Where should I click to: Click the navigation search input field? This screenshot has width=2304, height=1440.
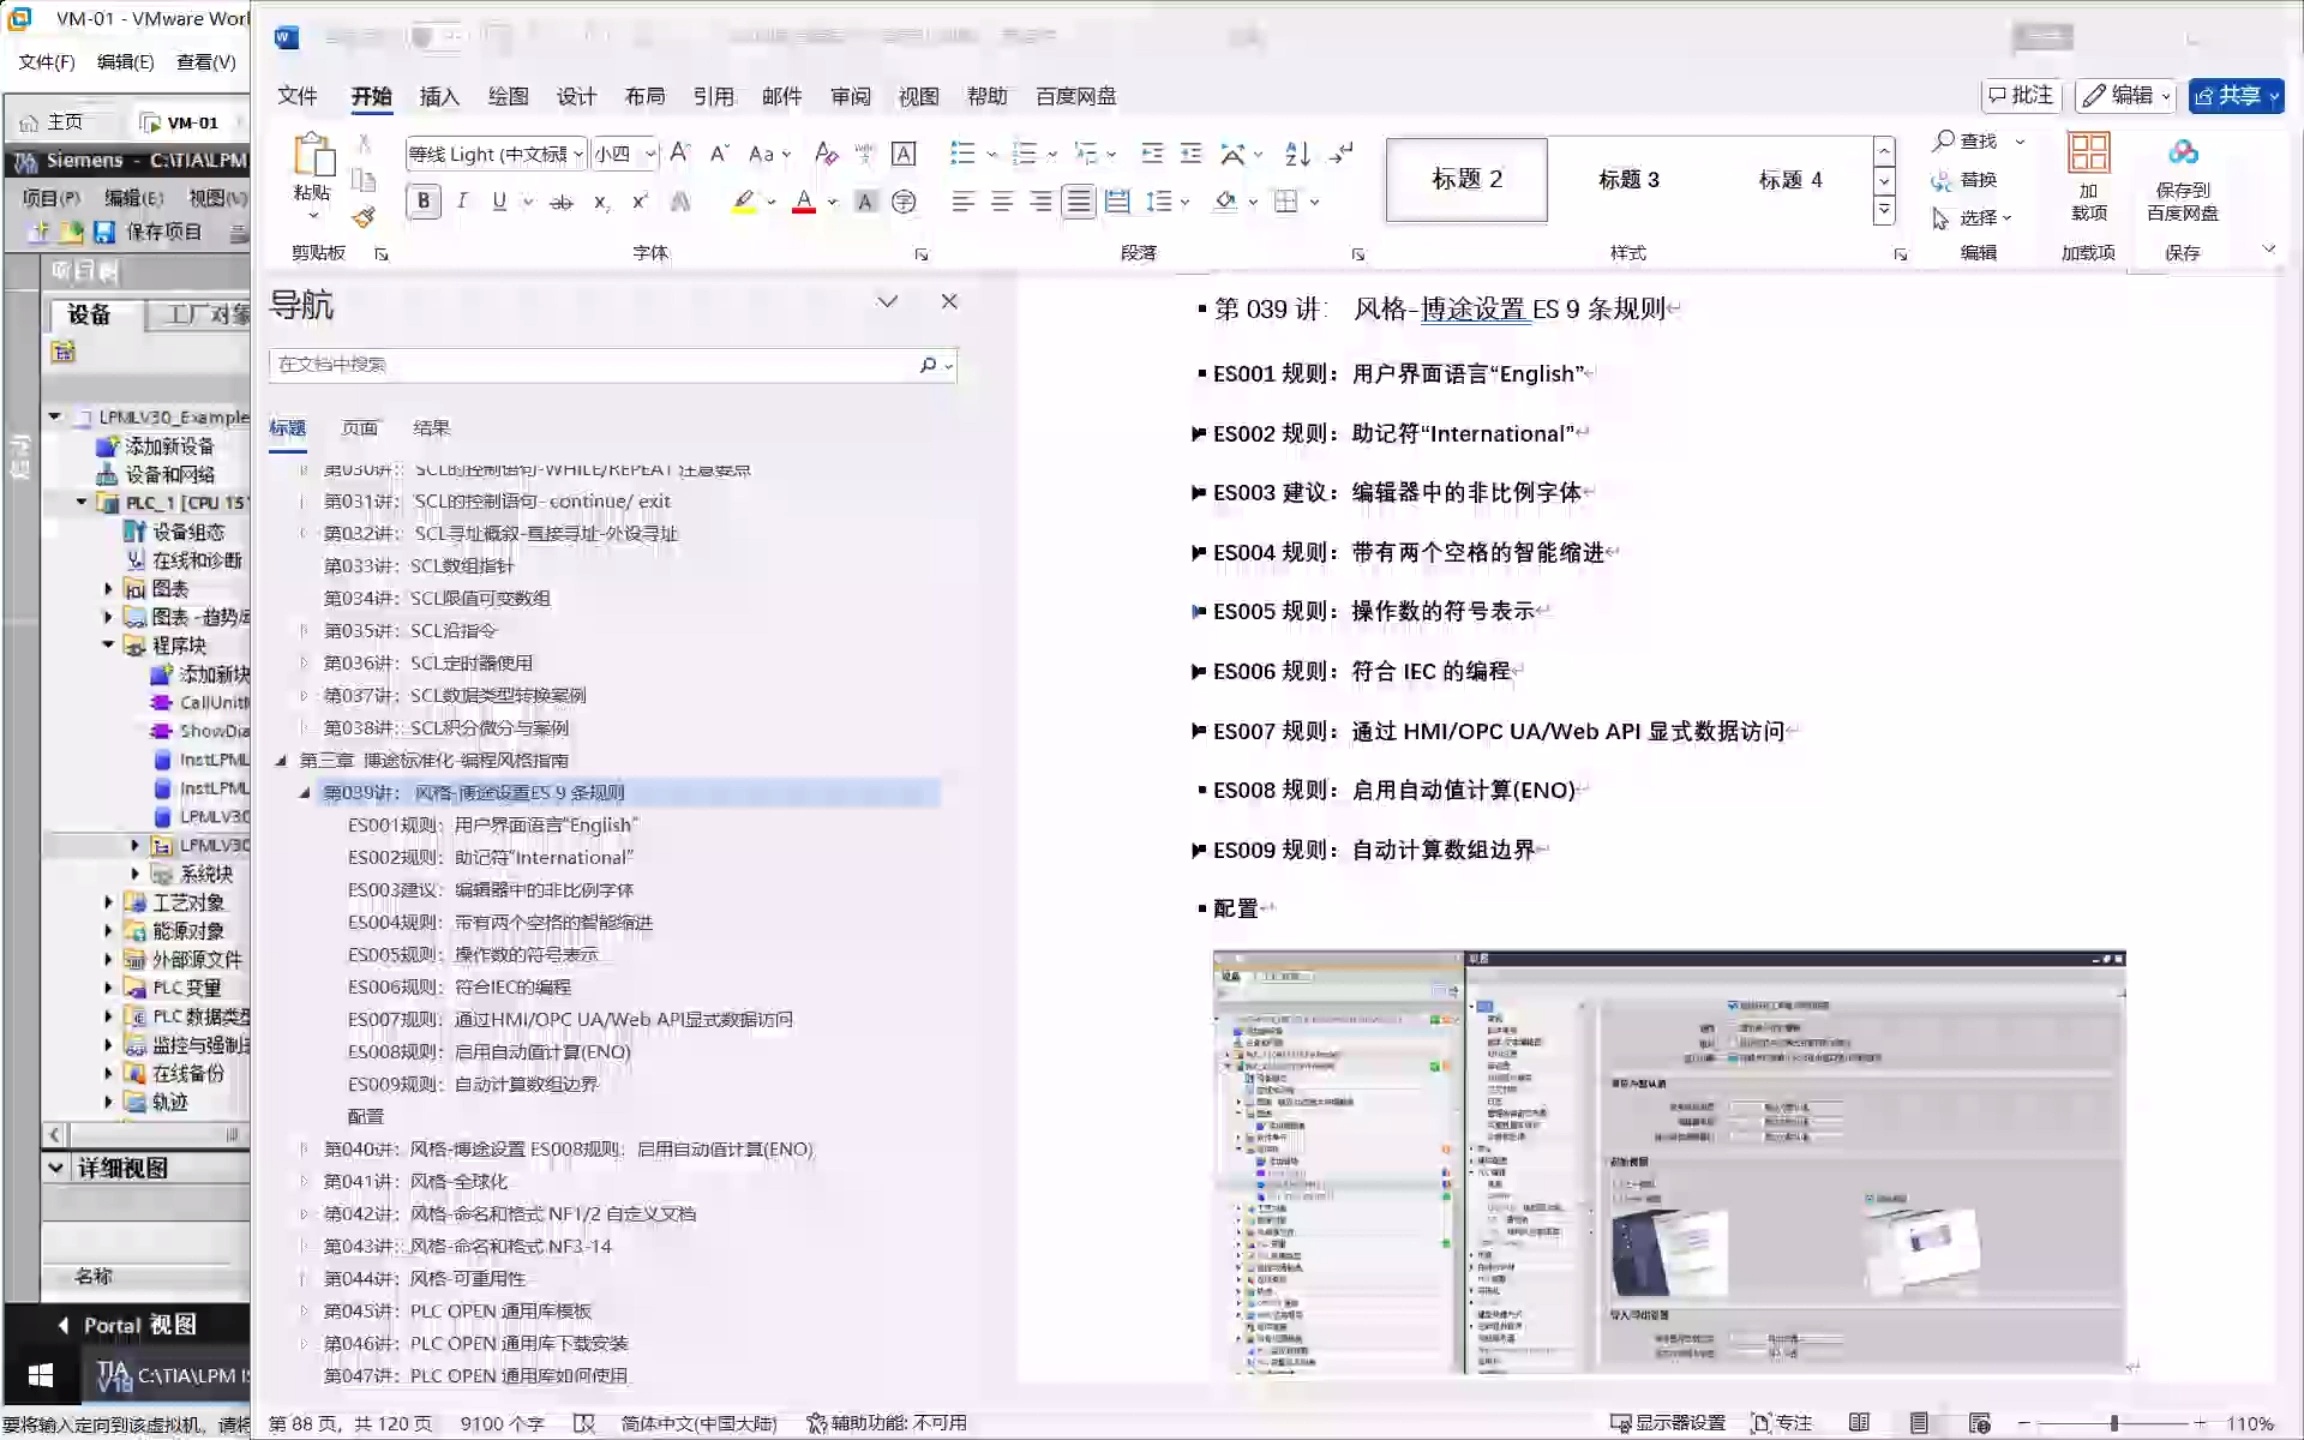coord(590,365)
